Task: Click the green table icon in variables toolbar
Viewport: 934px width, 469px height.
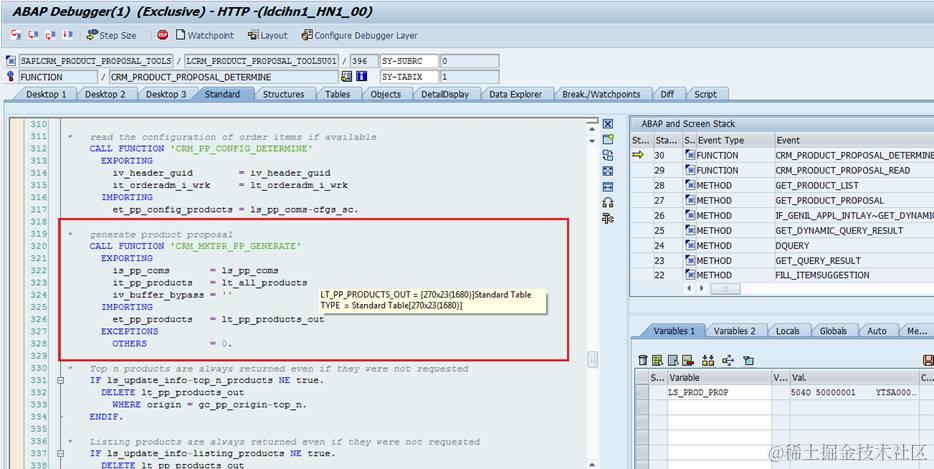Action: pos(657,360)
